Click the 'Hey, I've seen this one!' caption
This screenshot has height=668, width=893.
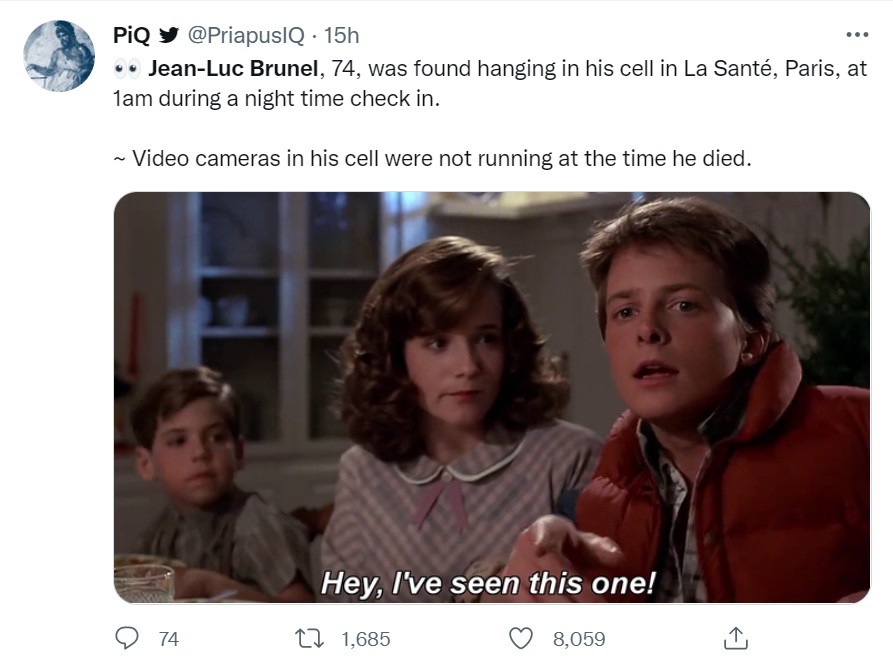[x=488, y=583]
